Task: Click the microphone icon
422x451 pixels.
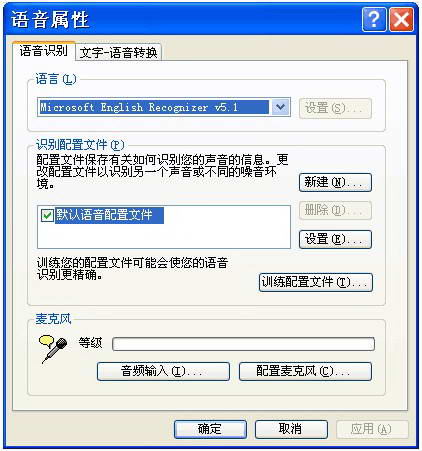Action: click(x=53, y=348)
